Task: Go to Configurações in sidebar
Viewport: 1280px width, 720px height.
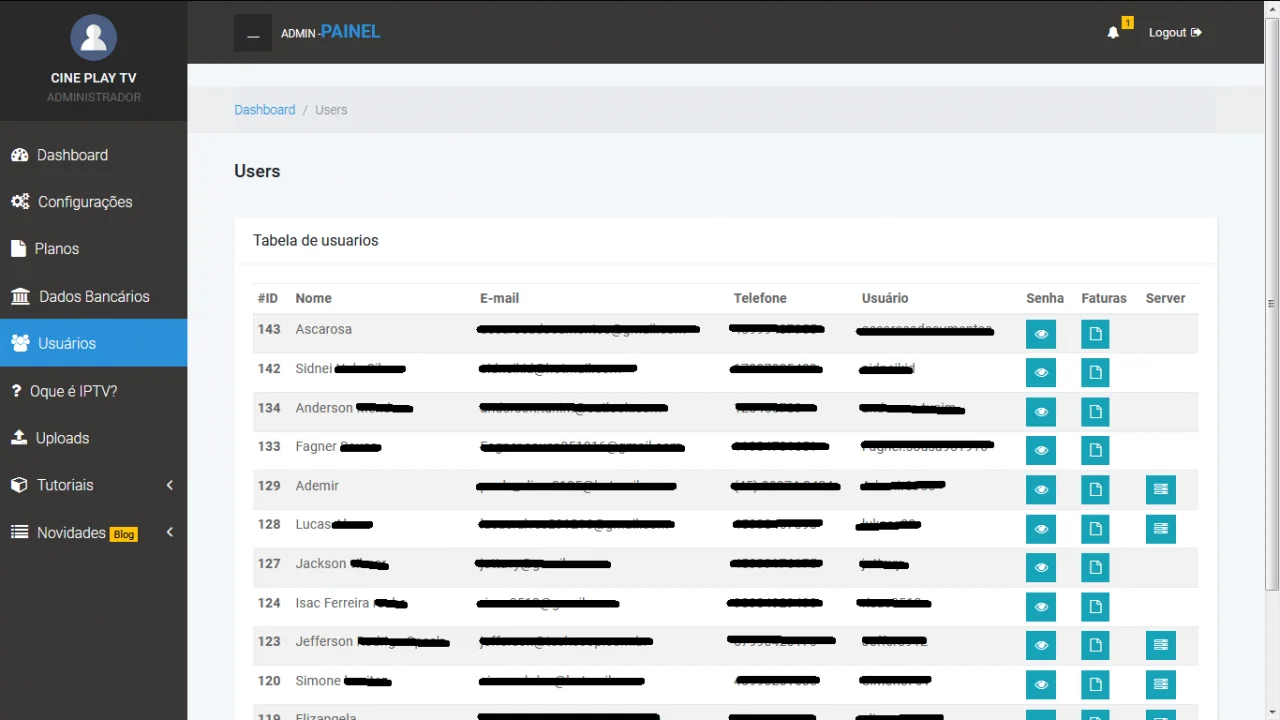Action: 85,202
